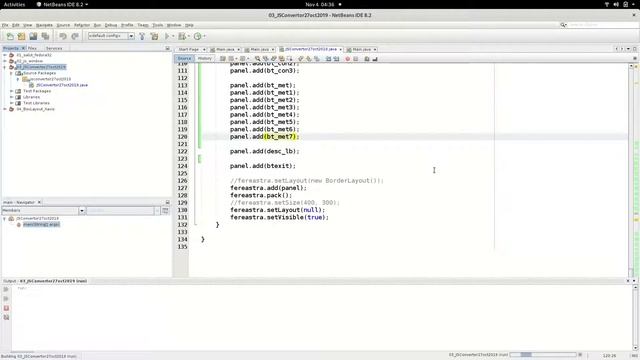Click the Last Edit icon in editor toolbar
Viewport: 640px width, 360px height.
(x=223, y=59)
